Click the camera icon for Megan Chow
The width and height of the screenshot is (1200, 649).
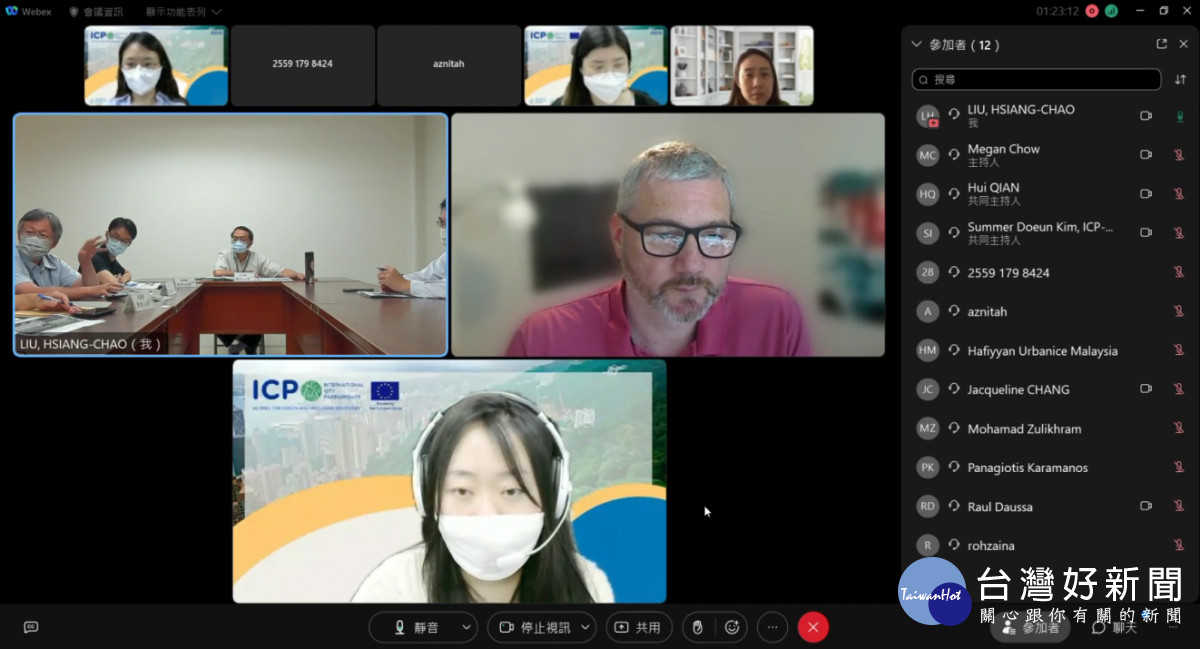coord(1146,155)
